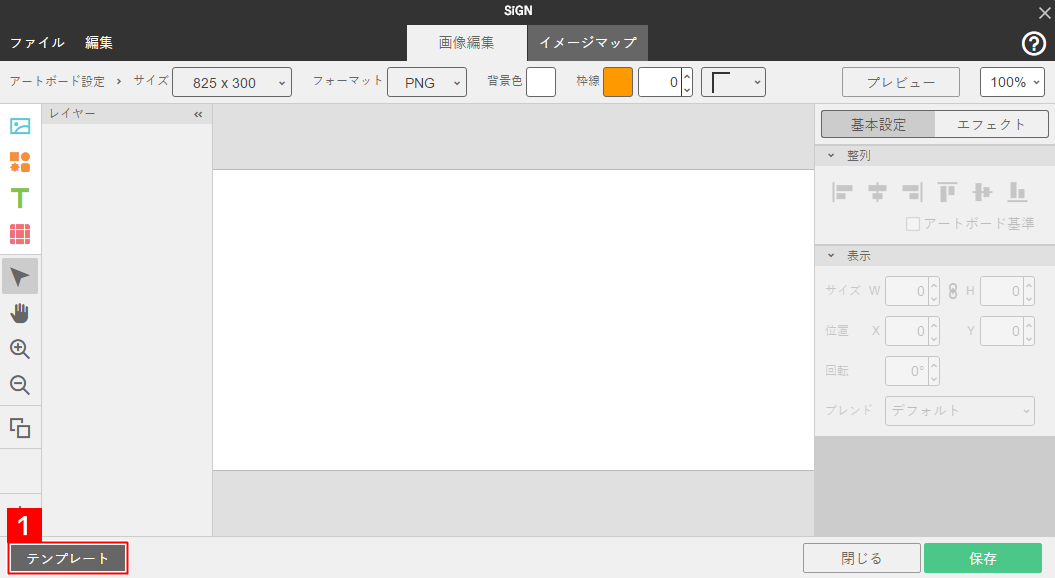Viewport: 1055px width, 578px height.
Task: Open the help question mark icon
Action: 1033,44
